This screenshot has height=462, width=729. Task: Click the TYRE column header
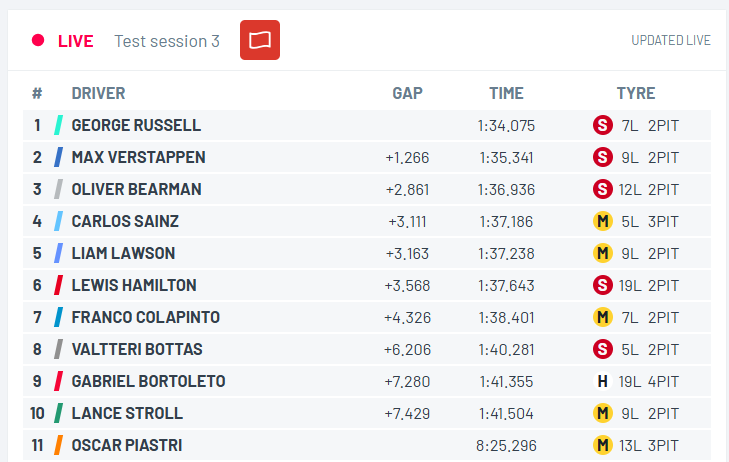(x=635, y=94)
